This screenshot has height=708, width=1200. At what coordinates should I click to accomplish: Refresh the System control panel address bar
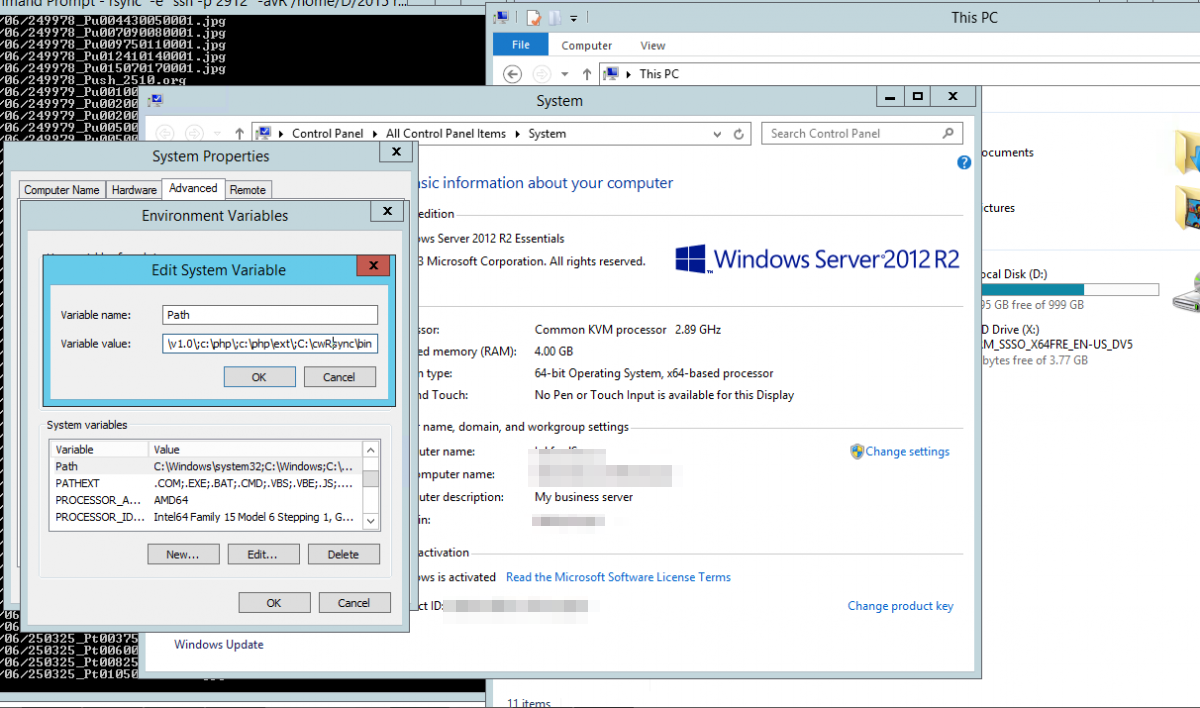[x=739, y=134]
